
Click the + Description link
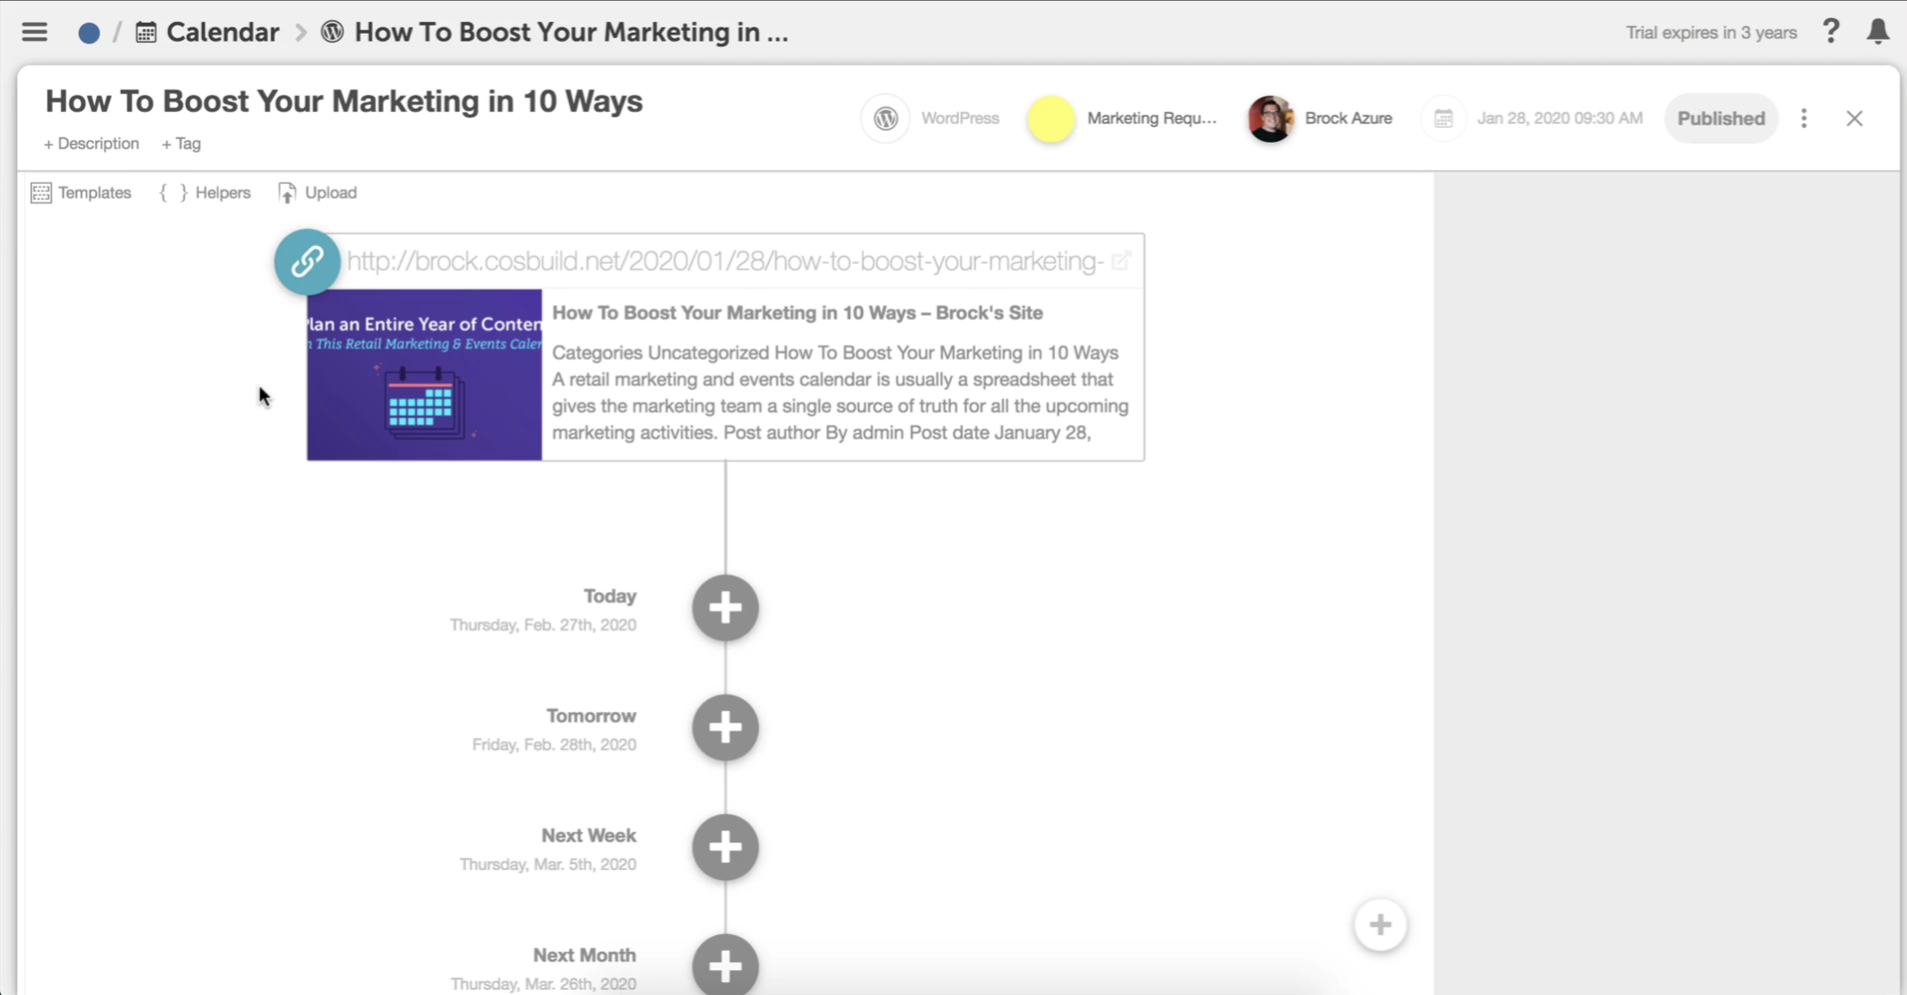coord(92,144)
